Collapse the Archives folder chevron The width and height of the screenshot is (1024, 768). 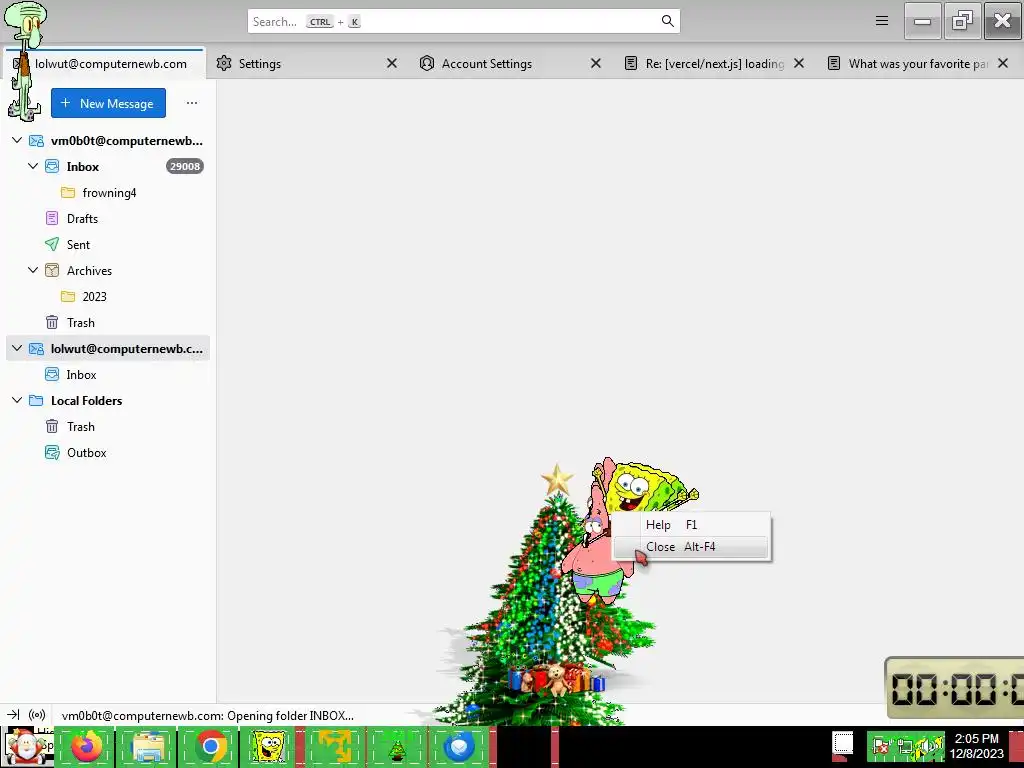33,270
